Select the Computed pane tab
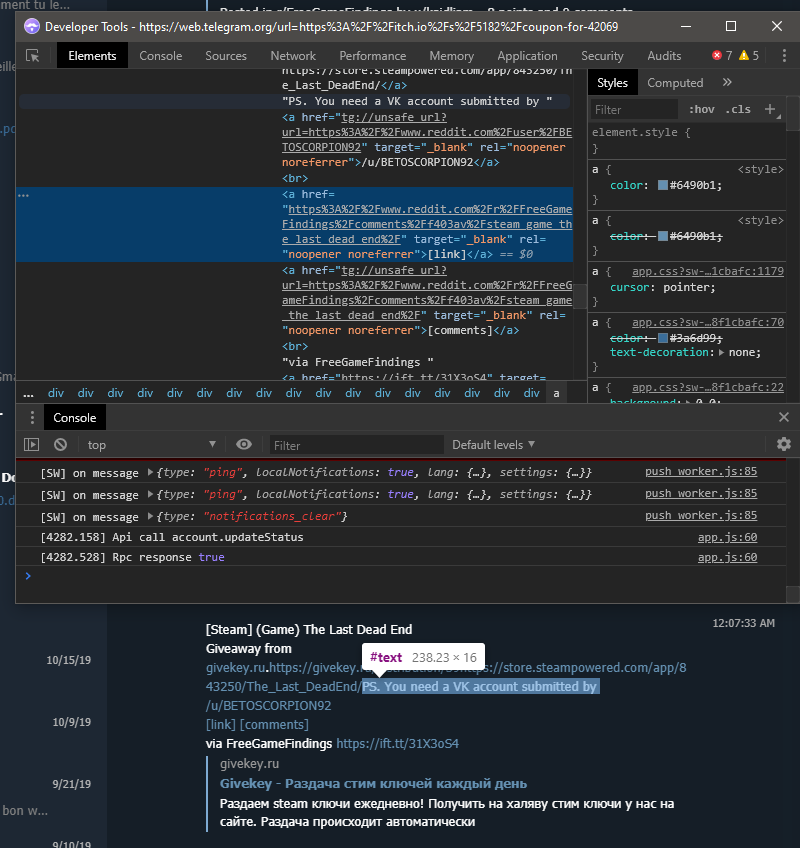 pos(675,83)
